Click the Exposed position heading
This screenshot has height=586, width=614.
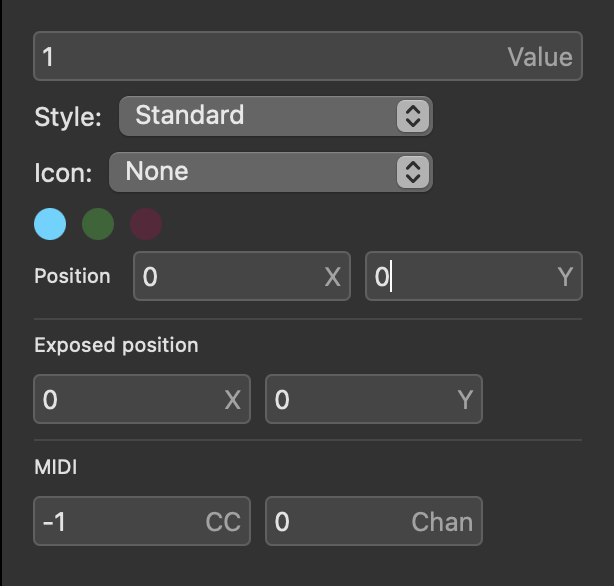point(116,345)
